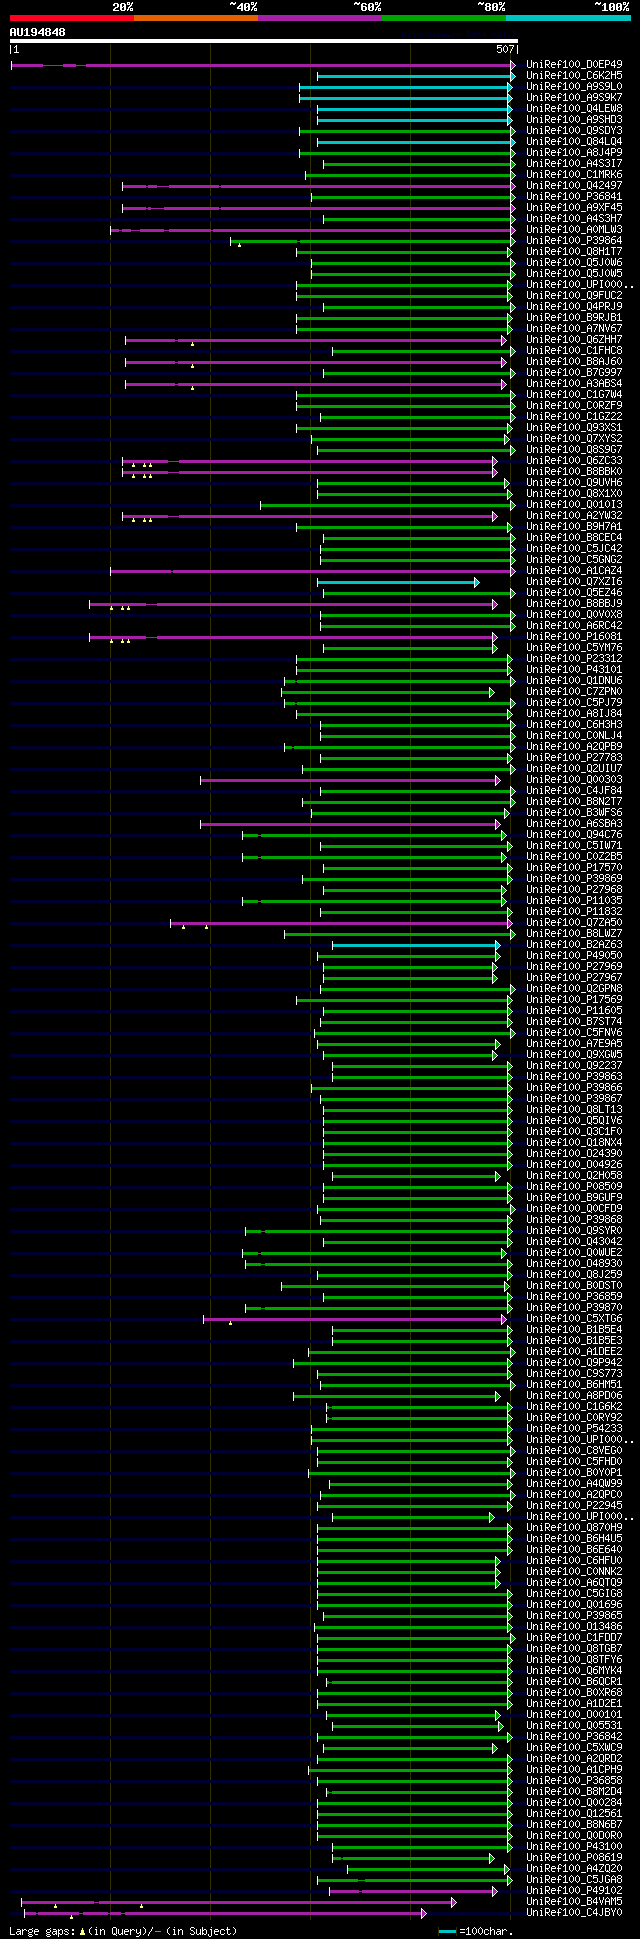640x1939 pixels.
Task: Click the red 20% identity legend segment
Action: tap(71, 18)
